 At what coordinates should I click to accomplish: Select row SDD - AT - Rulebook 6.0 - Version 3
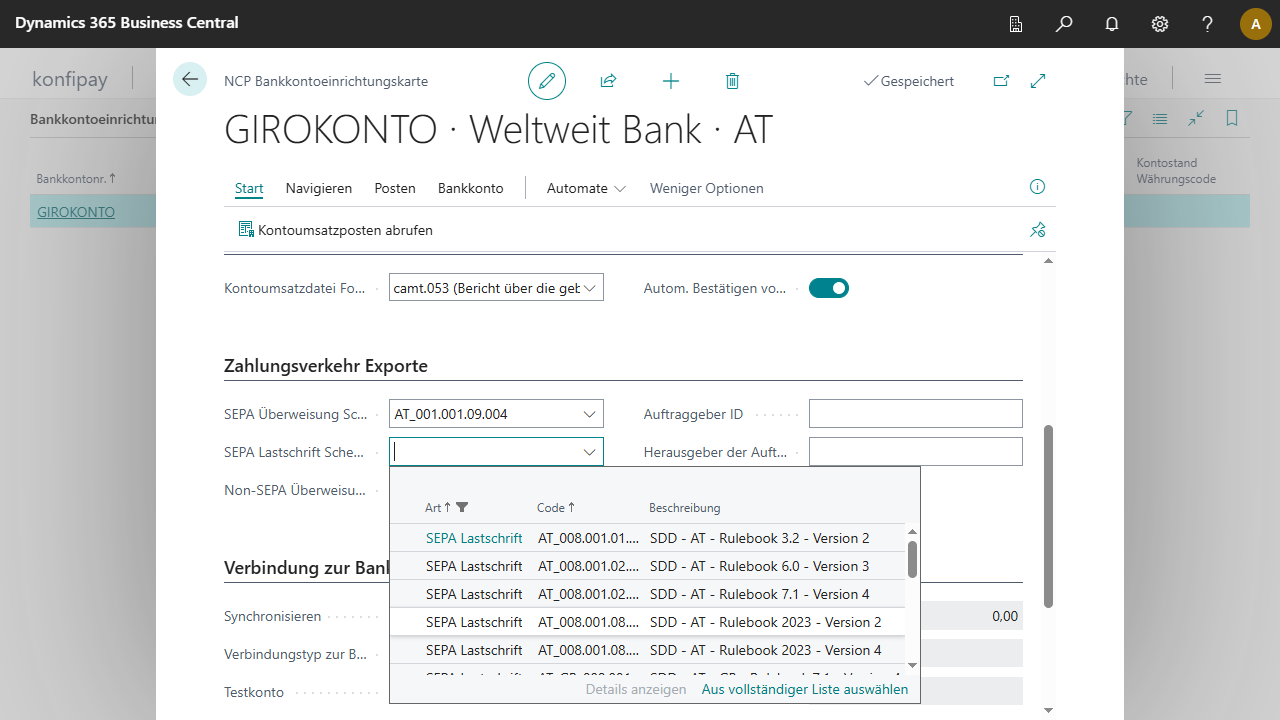(647, 566)
